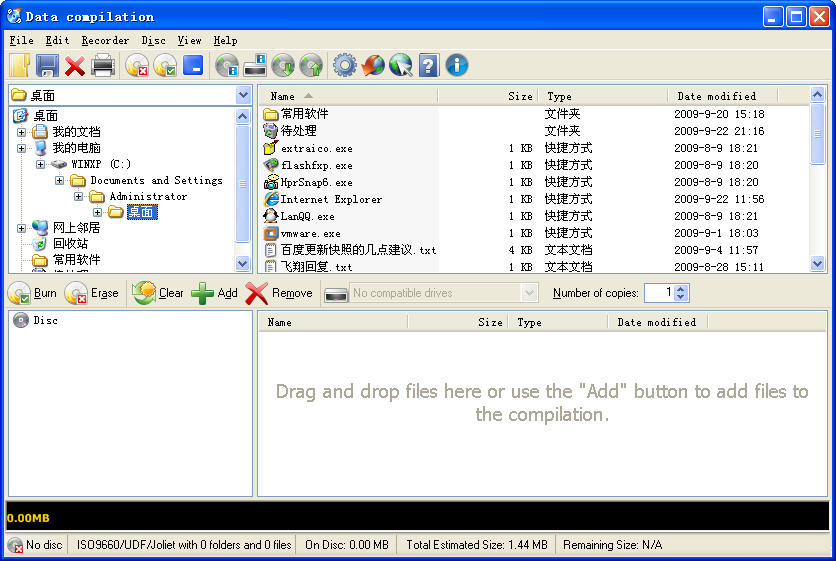Sort the compilation list by Size column
Image resolution: width=836 pixels, height=561 pixels.
click(x=457, y=322)
